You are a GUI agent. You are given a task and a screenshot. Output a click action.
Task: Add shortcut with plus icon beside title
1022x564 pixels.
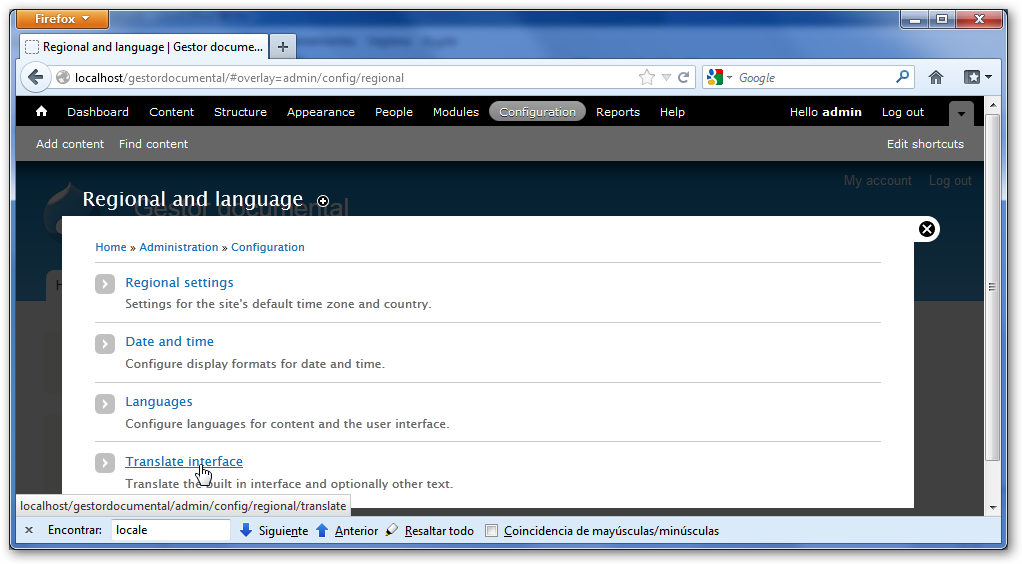click(x=323, y=201)
